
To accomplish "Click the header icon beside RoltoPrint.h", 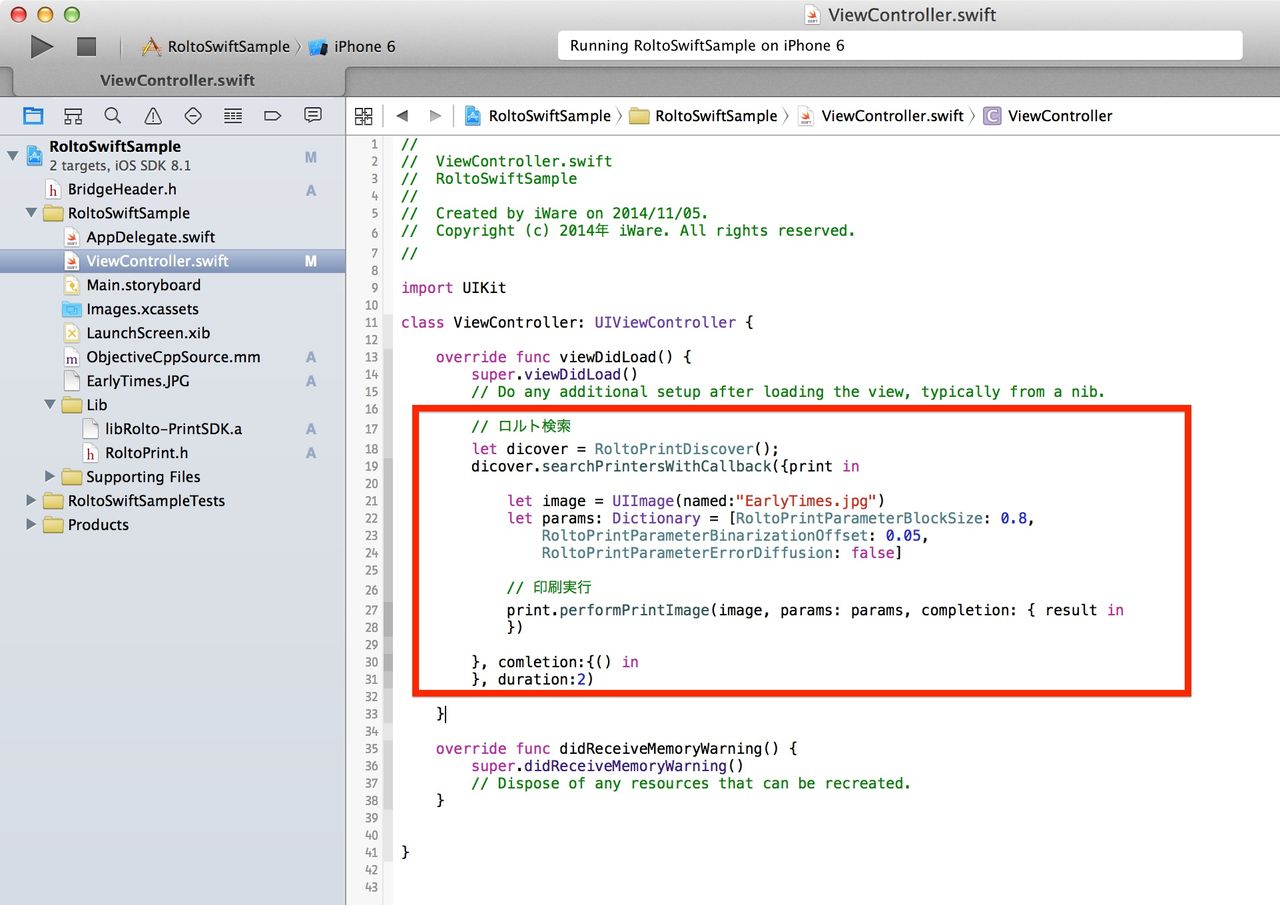I will point(90,453).
